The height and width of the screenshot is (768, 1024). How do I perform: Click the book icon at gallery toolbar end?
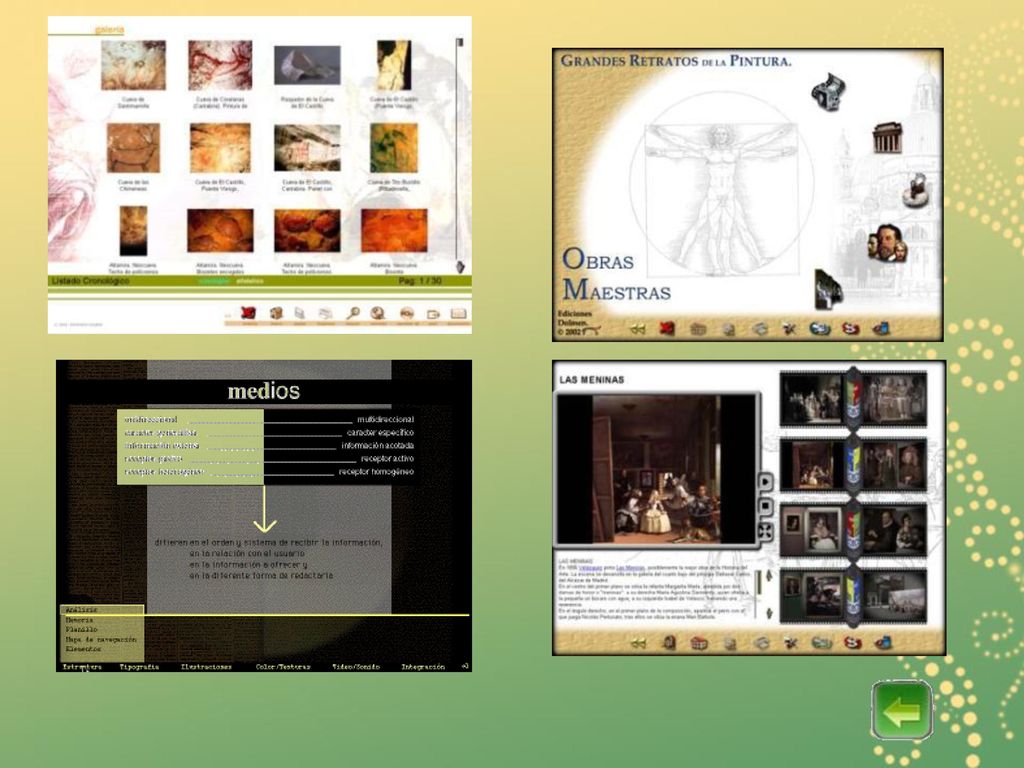coord(458,313)
